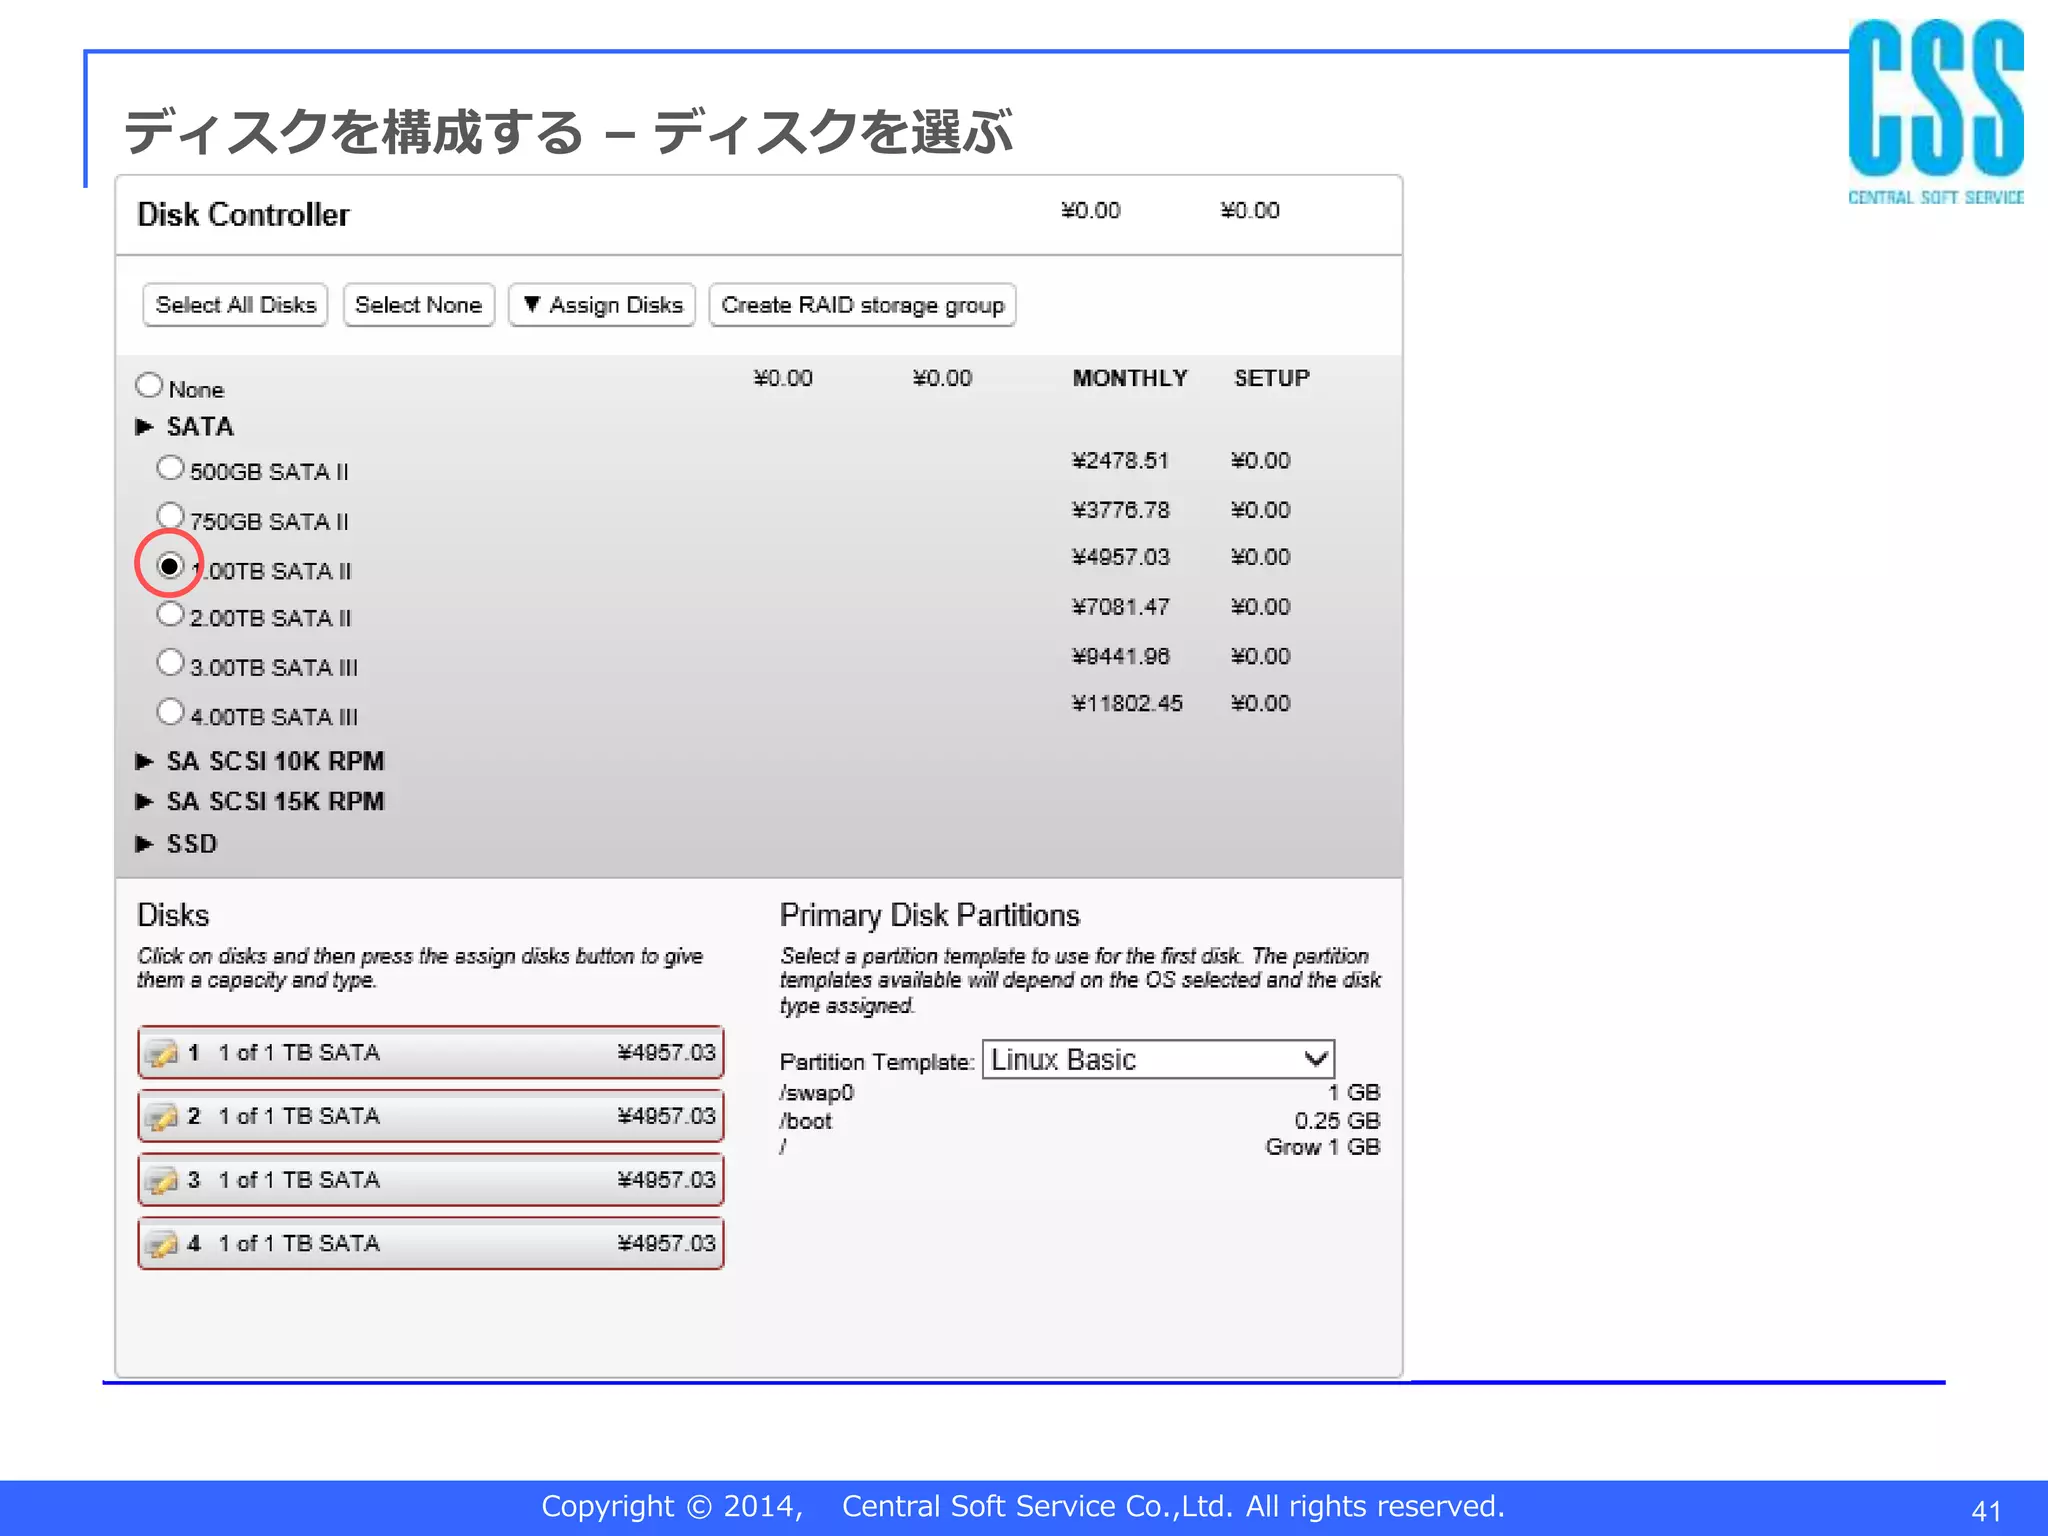The width and height of the screenshot is (2048, 1536).
Task: Select the None radio option
Action: point(149,385)
